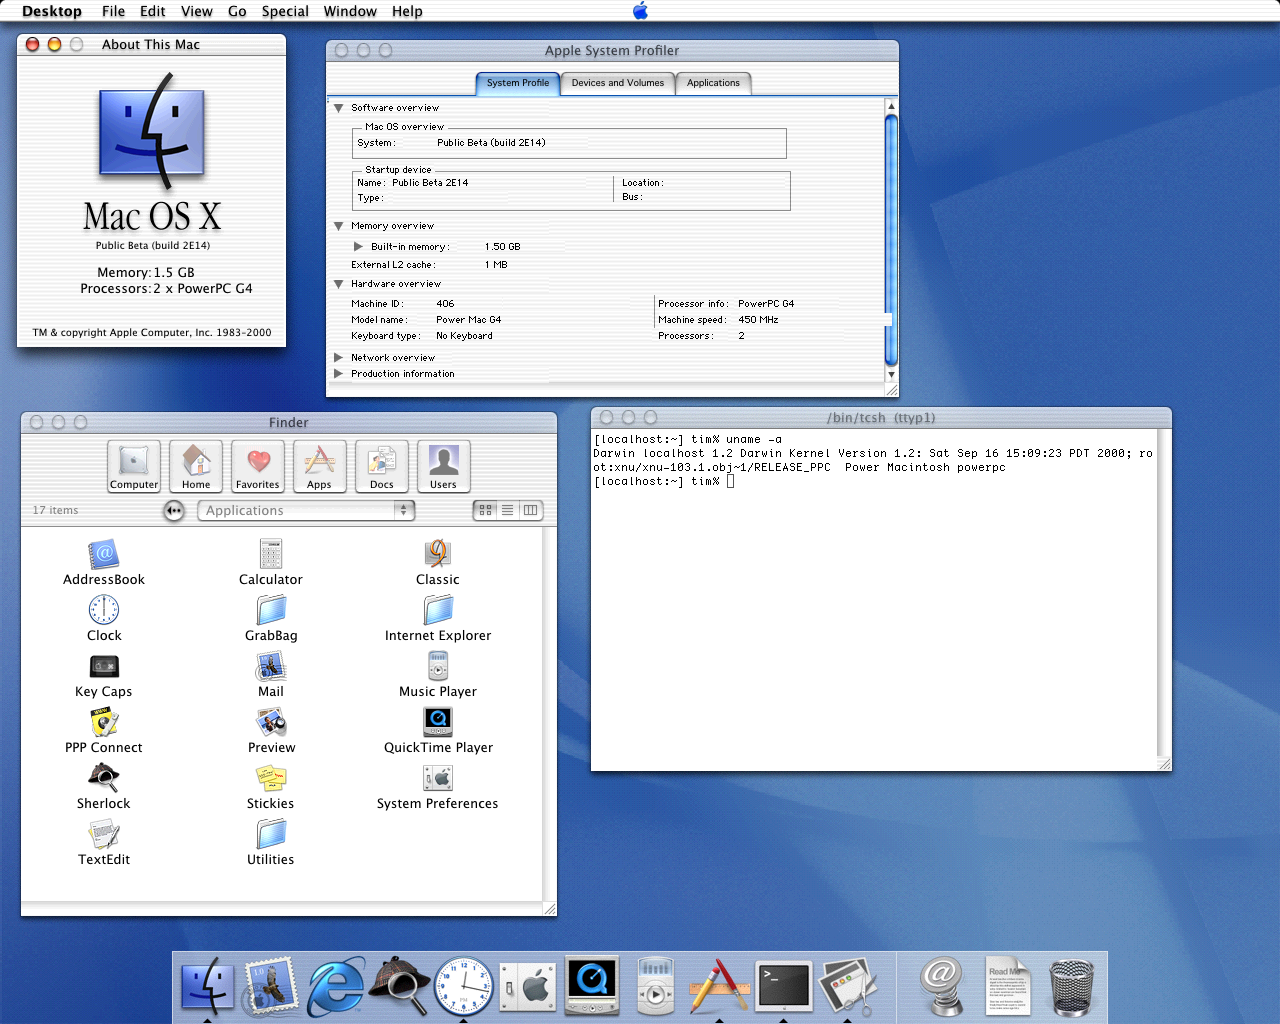Screen dimensions: 1280x1024
Task: Select System Preferences icon in Finder window
Action: pos(438,778)
